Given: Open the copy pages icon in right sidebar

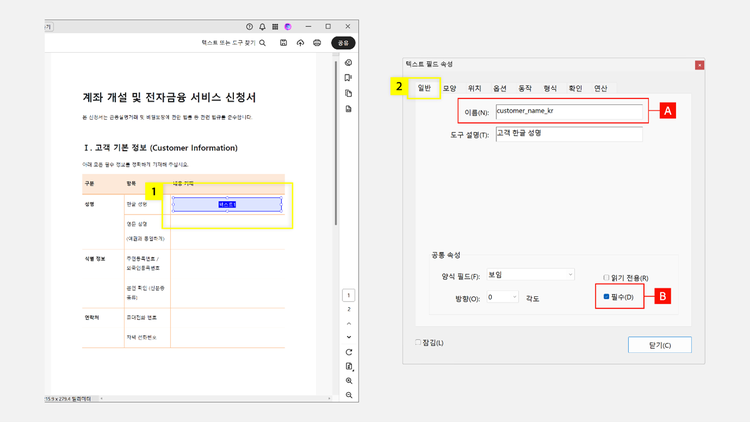Looking at the screenshot, I should click(x=349, y=93).
